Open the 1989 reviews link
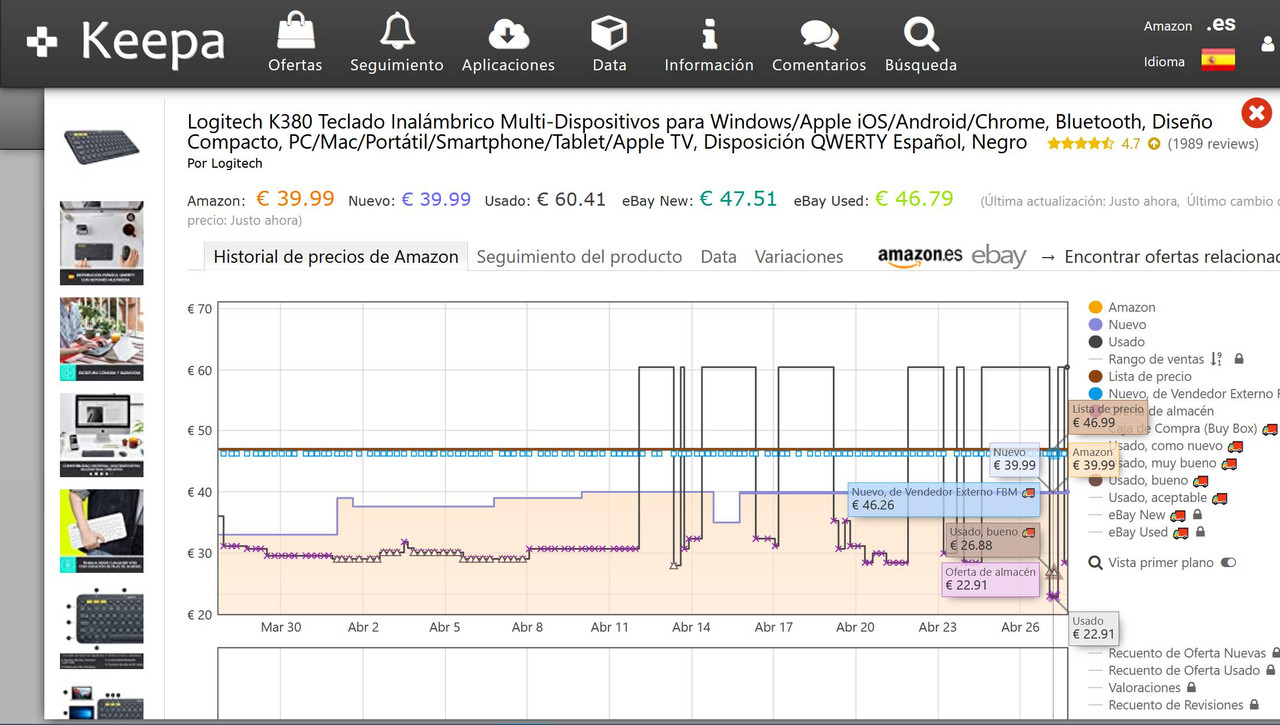The width and height of the screenshot is (1280, 725). point(1212,144)
